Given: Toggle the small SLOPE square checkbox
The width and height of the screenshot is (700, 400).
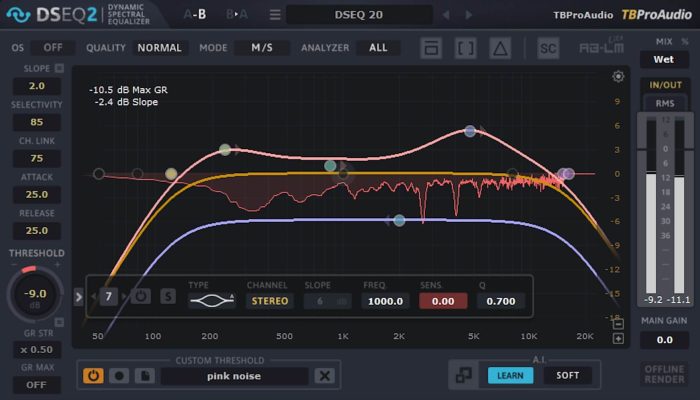Looking at the screenshot, I should 59,68.
